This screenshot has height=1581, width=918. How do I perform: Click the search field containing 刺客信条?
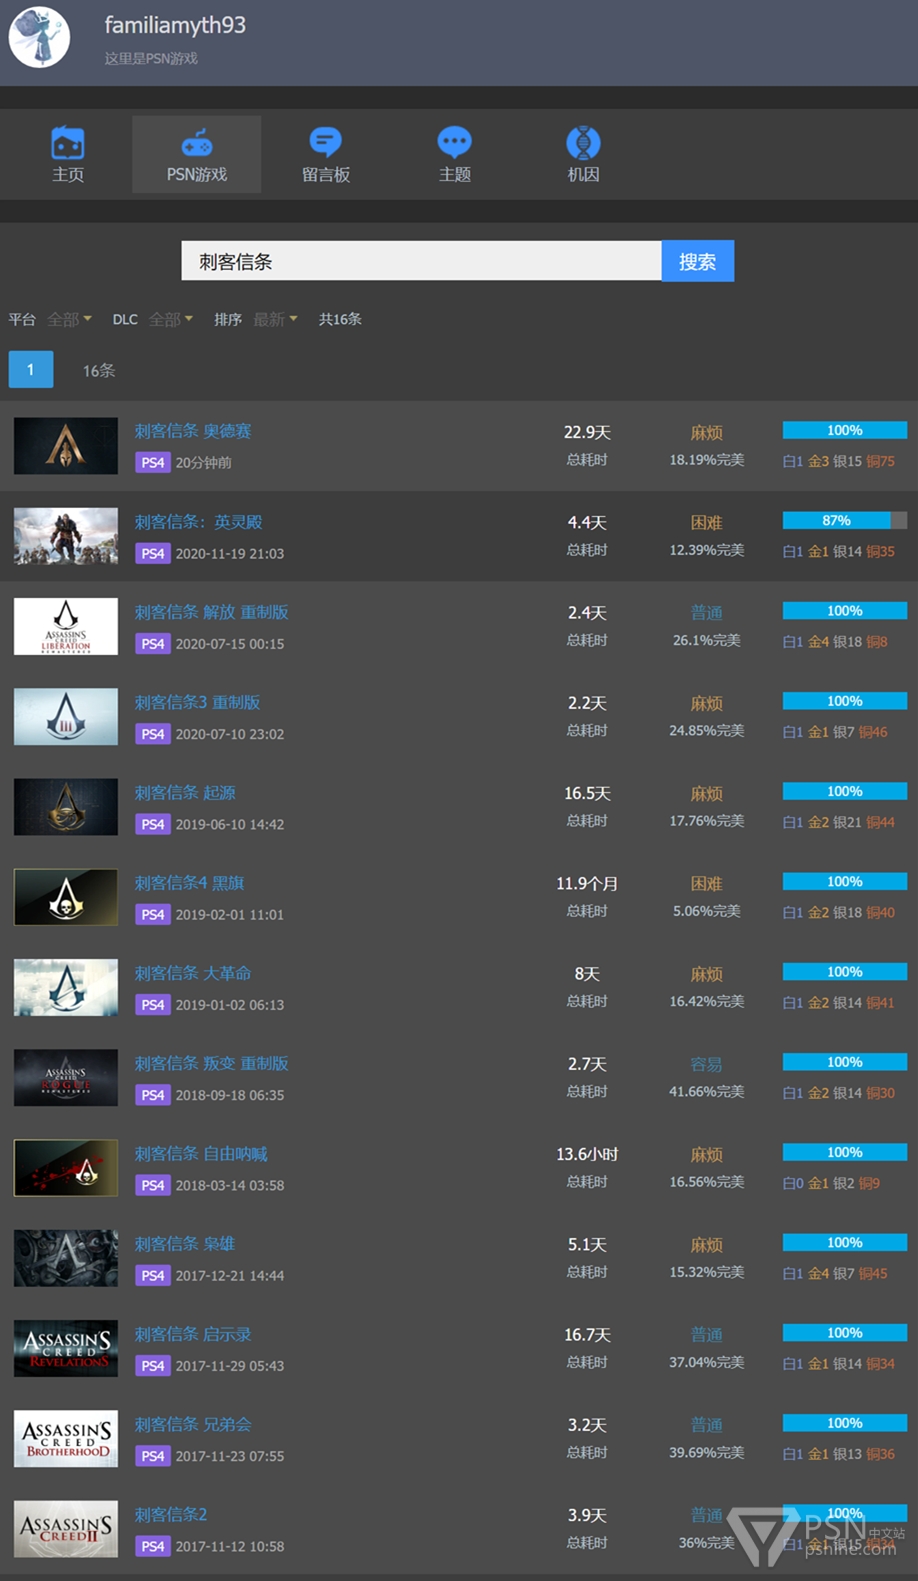pos(421,261)
